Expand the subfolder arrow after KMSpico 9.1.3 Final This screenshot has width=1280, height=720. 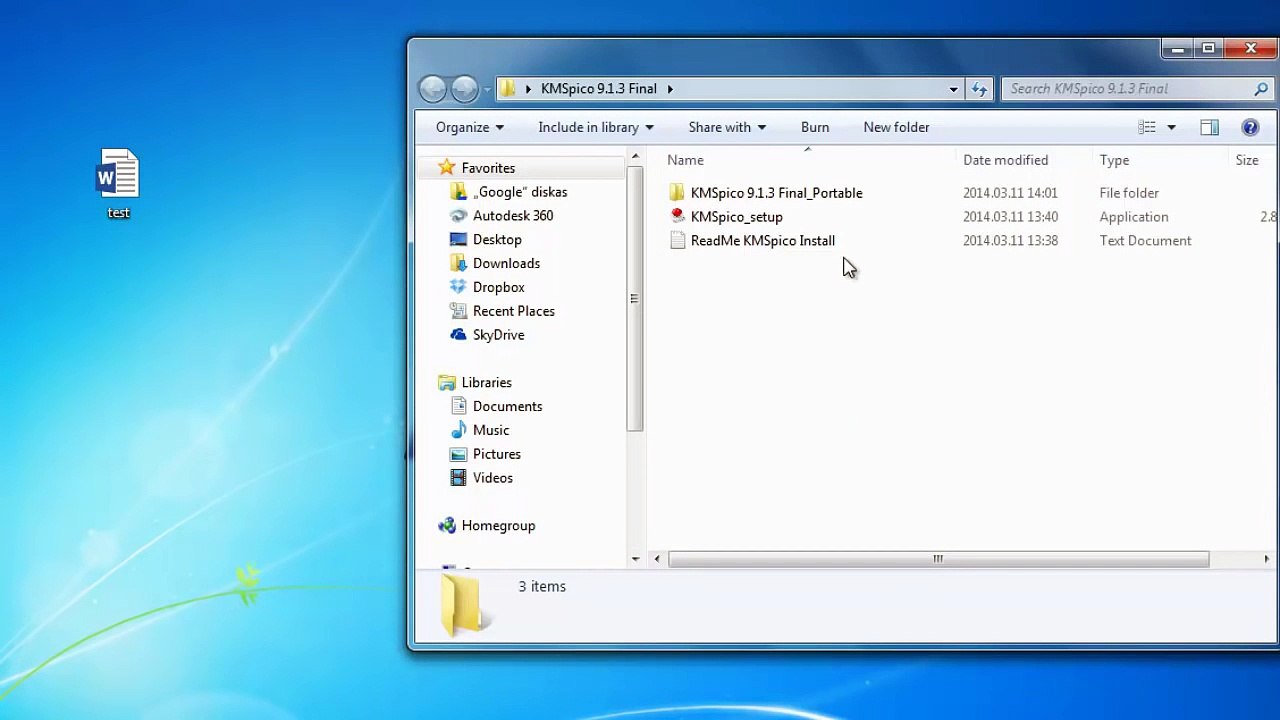(670, 89)
